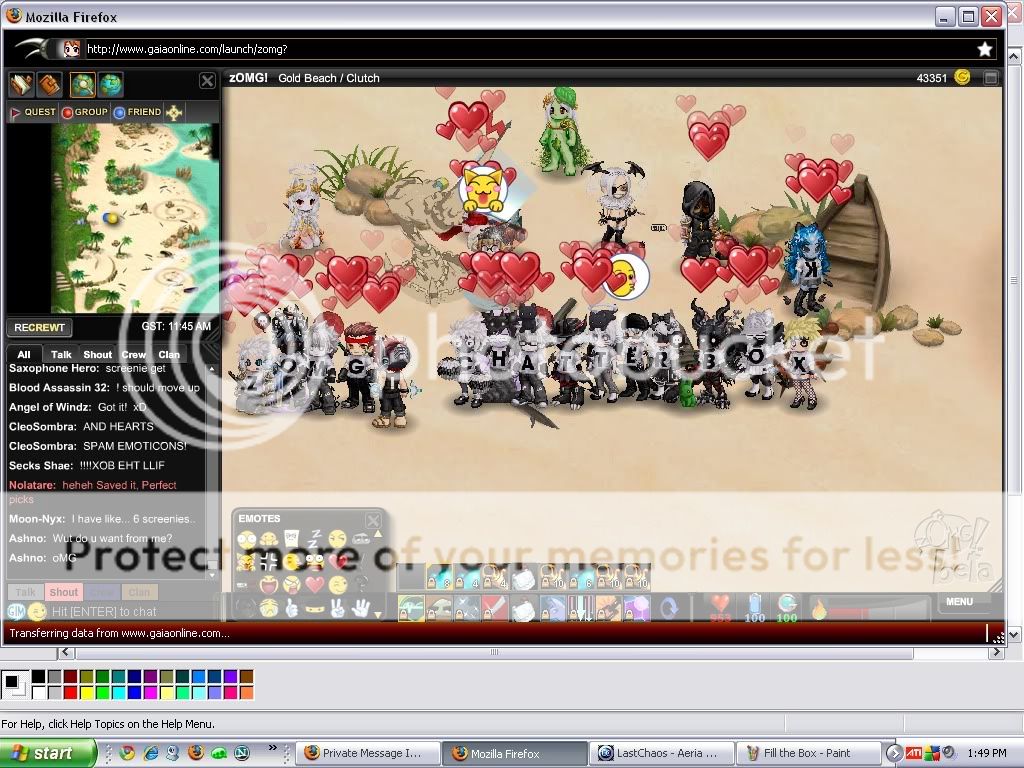Open the inventory satchel icon
The width and height of the screenshot is (1024, 768).
tap(48, 84)
